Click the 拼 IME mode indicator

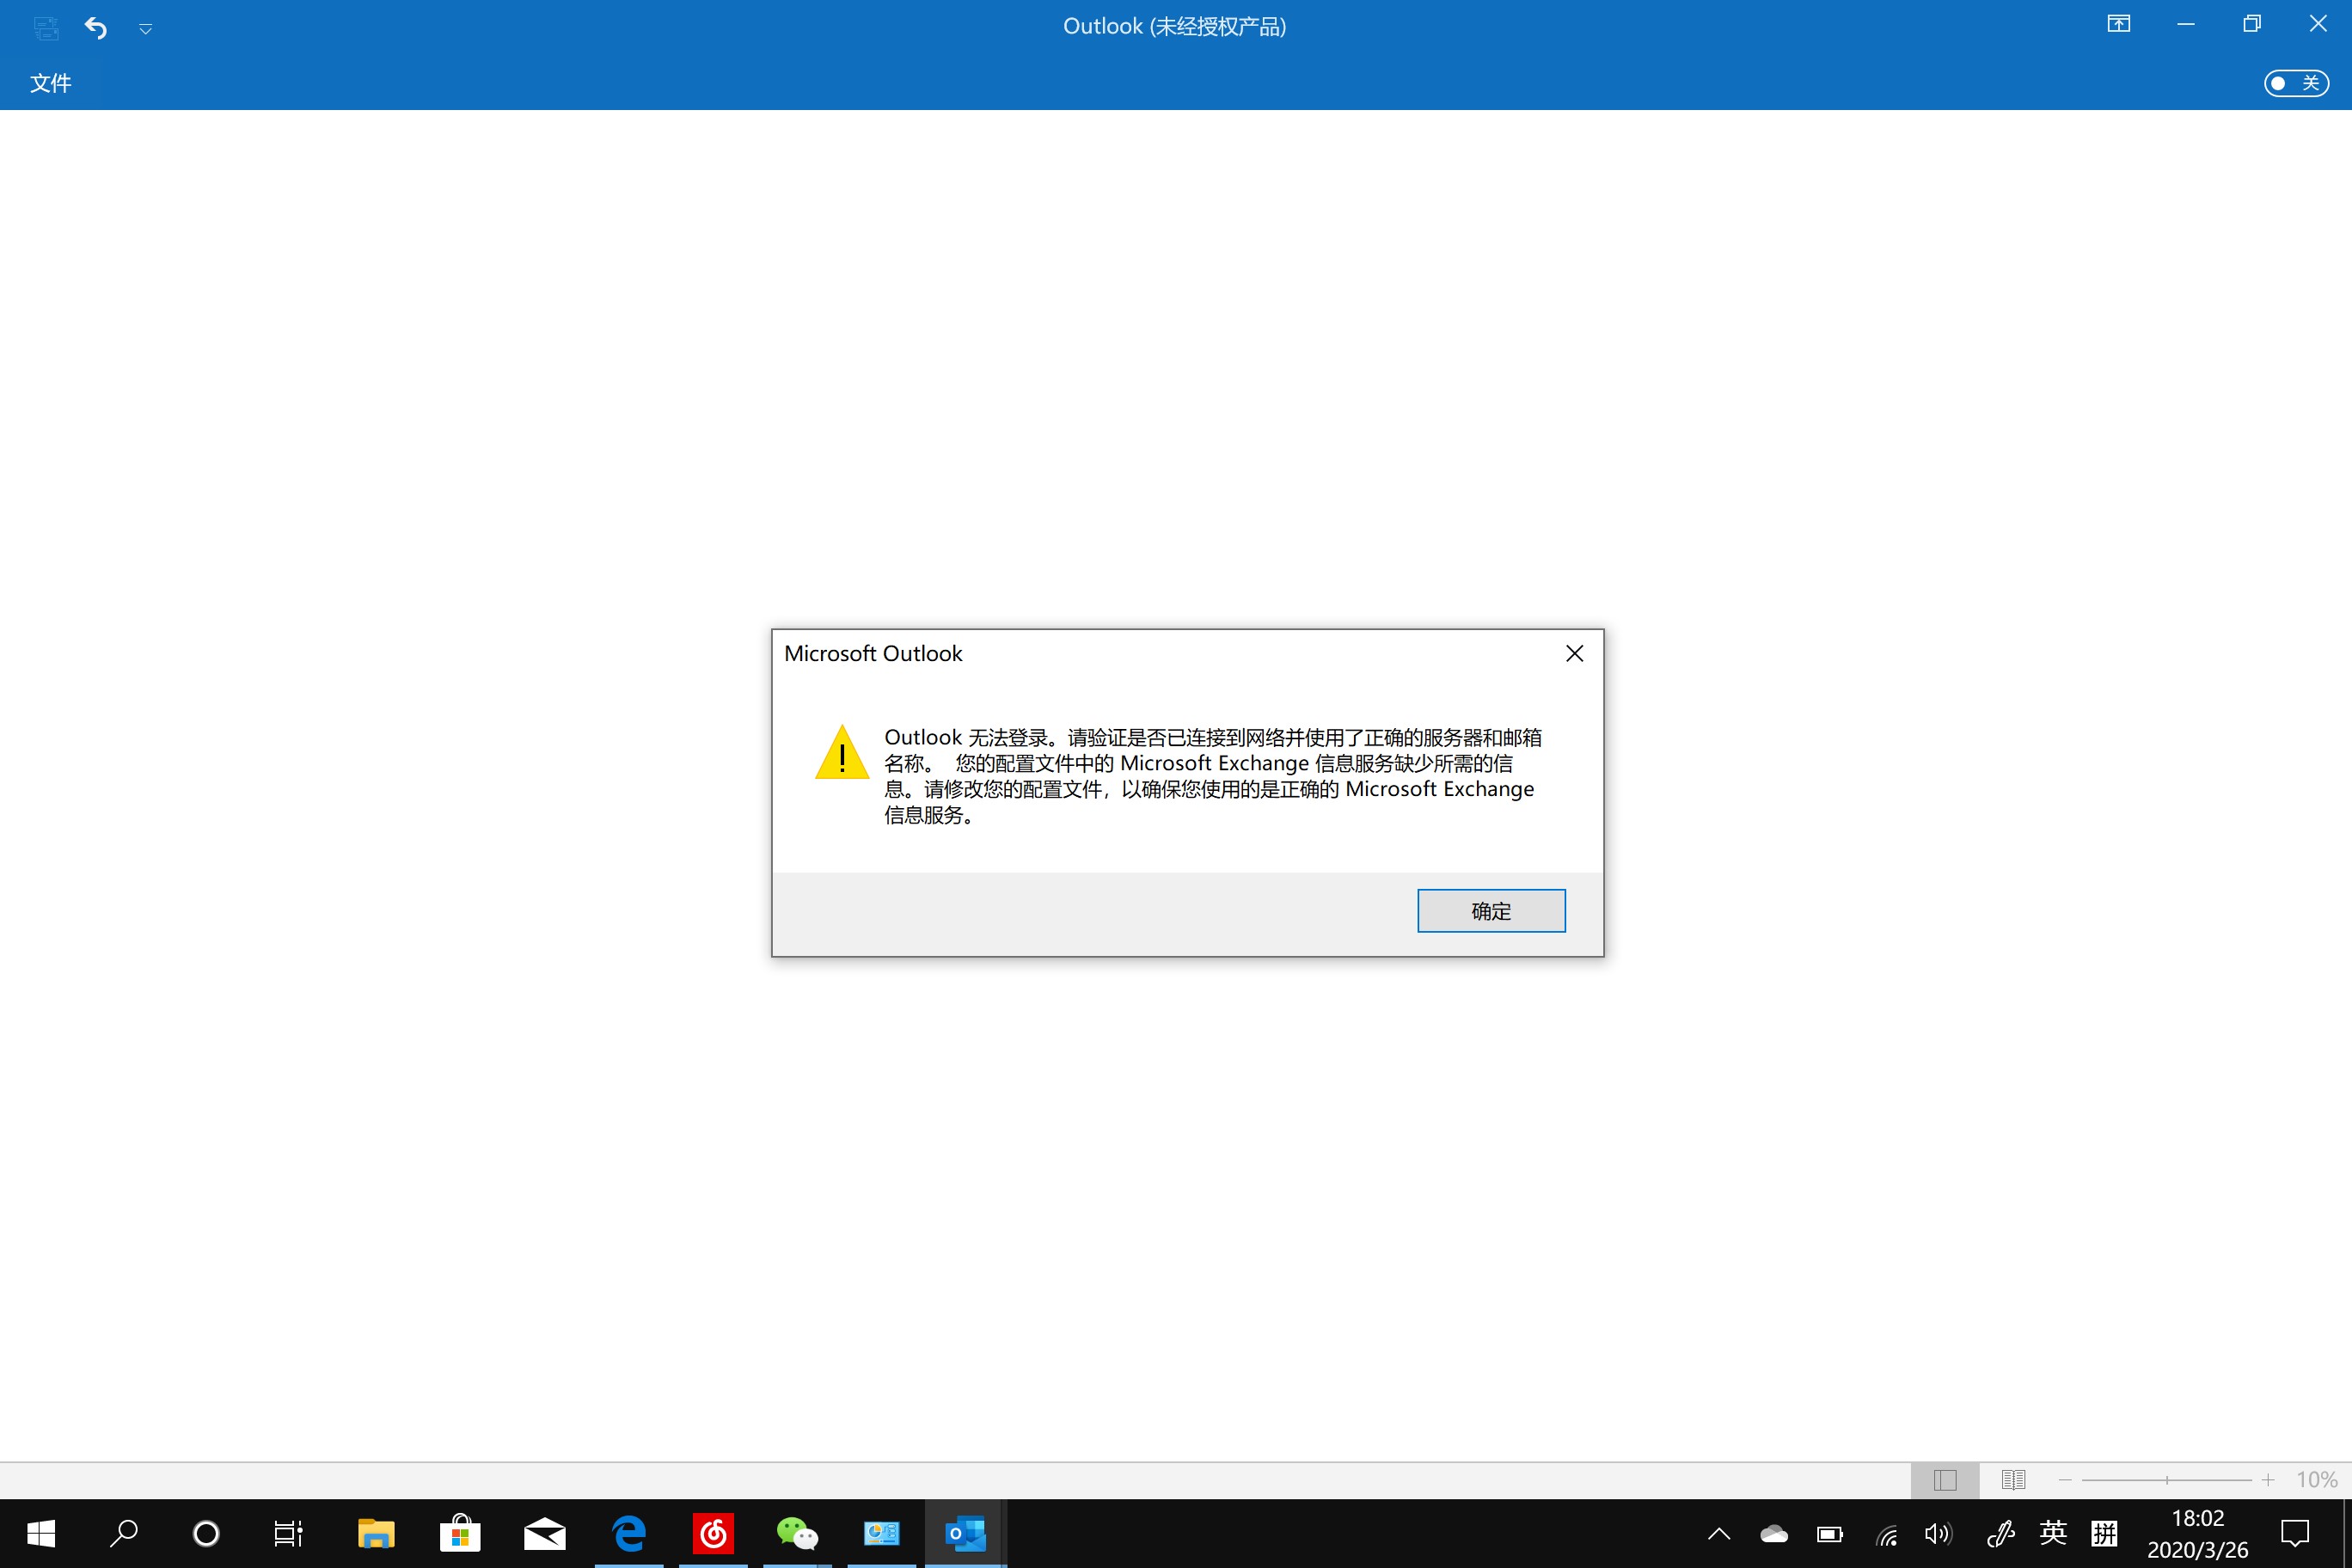tap(2104, 1533)
